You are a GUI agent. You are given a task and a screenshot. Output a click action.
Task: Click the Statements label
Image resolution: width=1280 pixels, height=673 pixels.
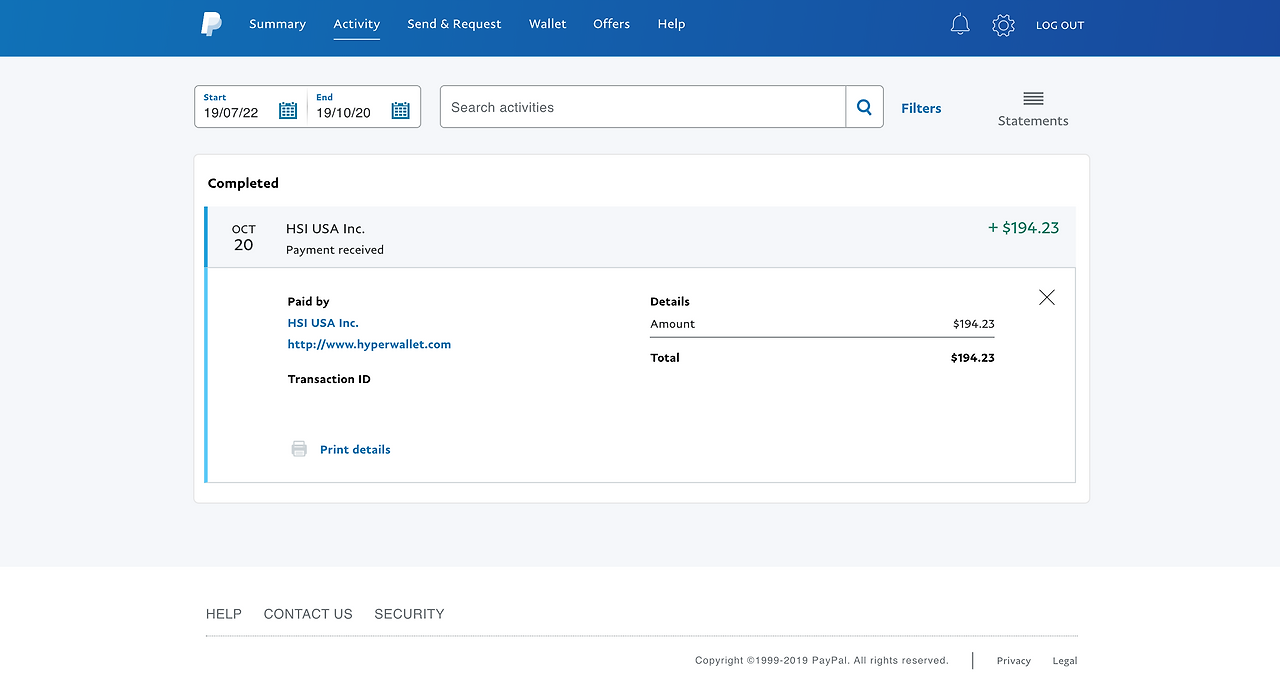[x=1033, y=121]
